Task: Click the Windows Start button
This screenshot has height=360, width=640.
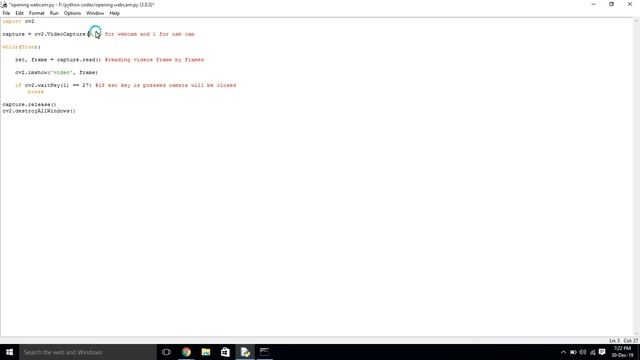Action: tap(9, 352)
